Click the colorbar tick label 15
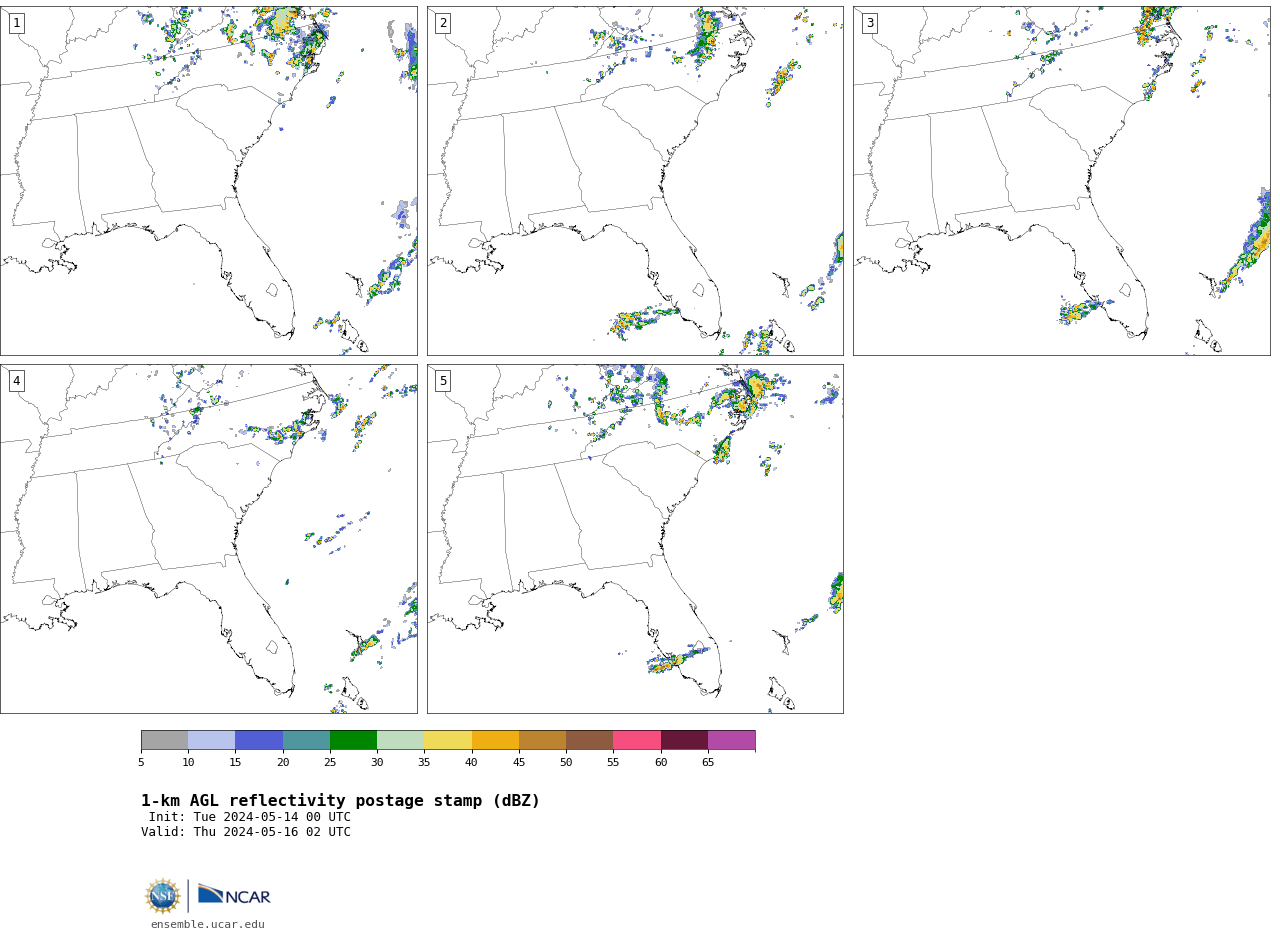The width and height of the screenshot is (1280, 936). click(x=235, y=763)
